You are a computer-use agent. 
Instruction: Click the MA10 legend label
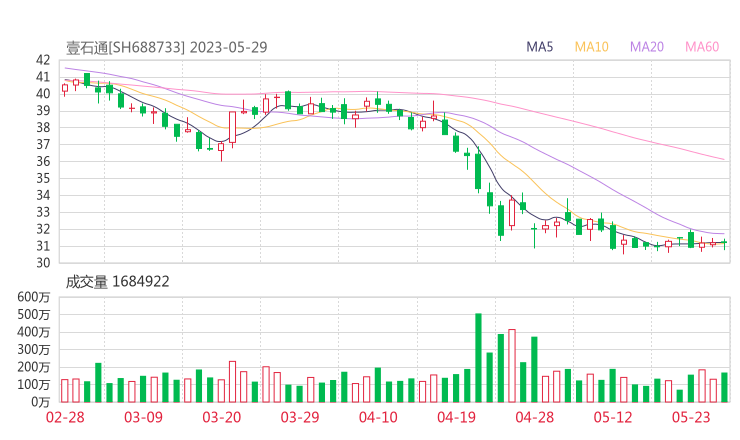click(591, 47)
